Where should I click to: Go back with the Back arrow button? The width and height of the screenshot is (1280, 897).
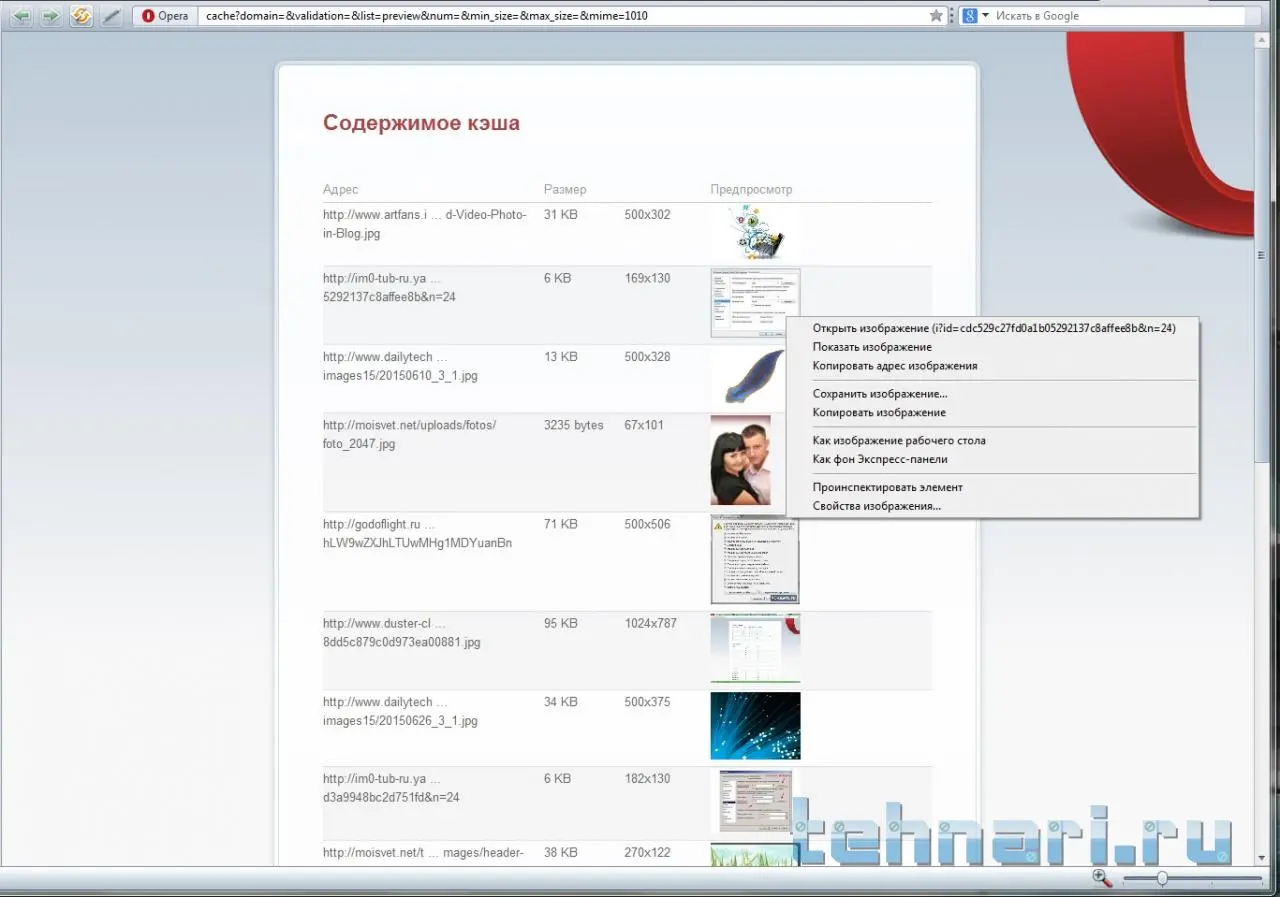click(x=22, y=16)
